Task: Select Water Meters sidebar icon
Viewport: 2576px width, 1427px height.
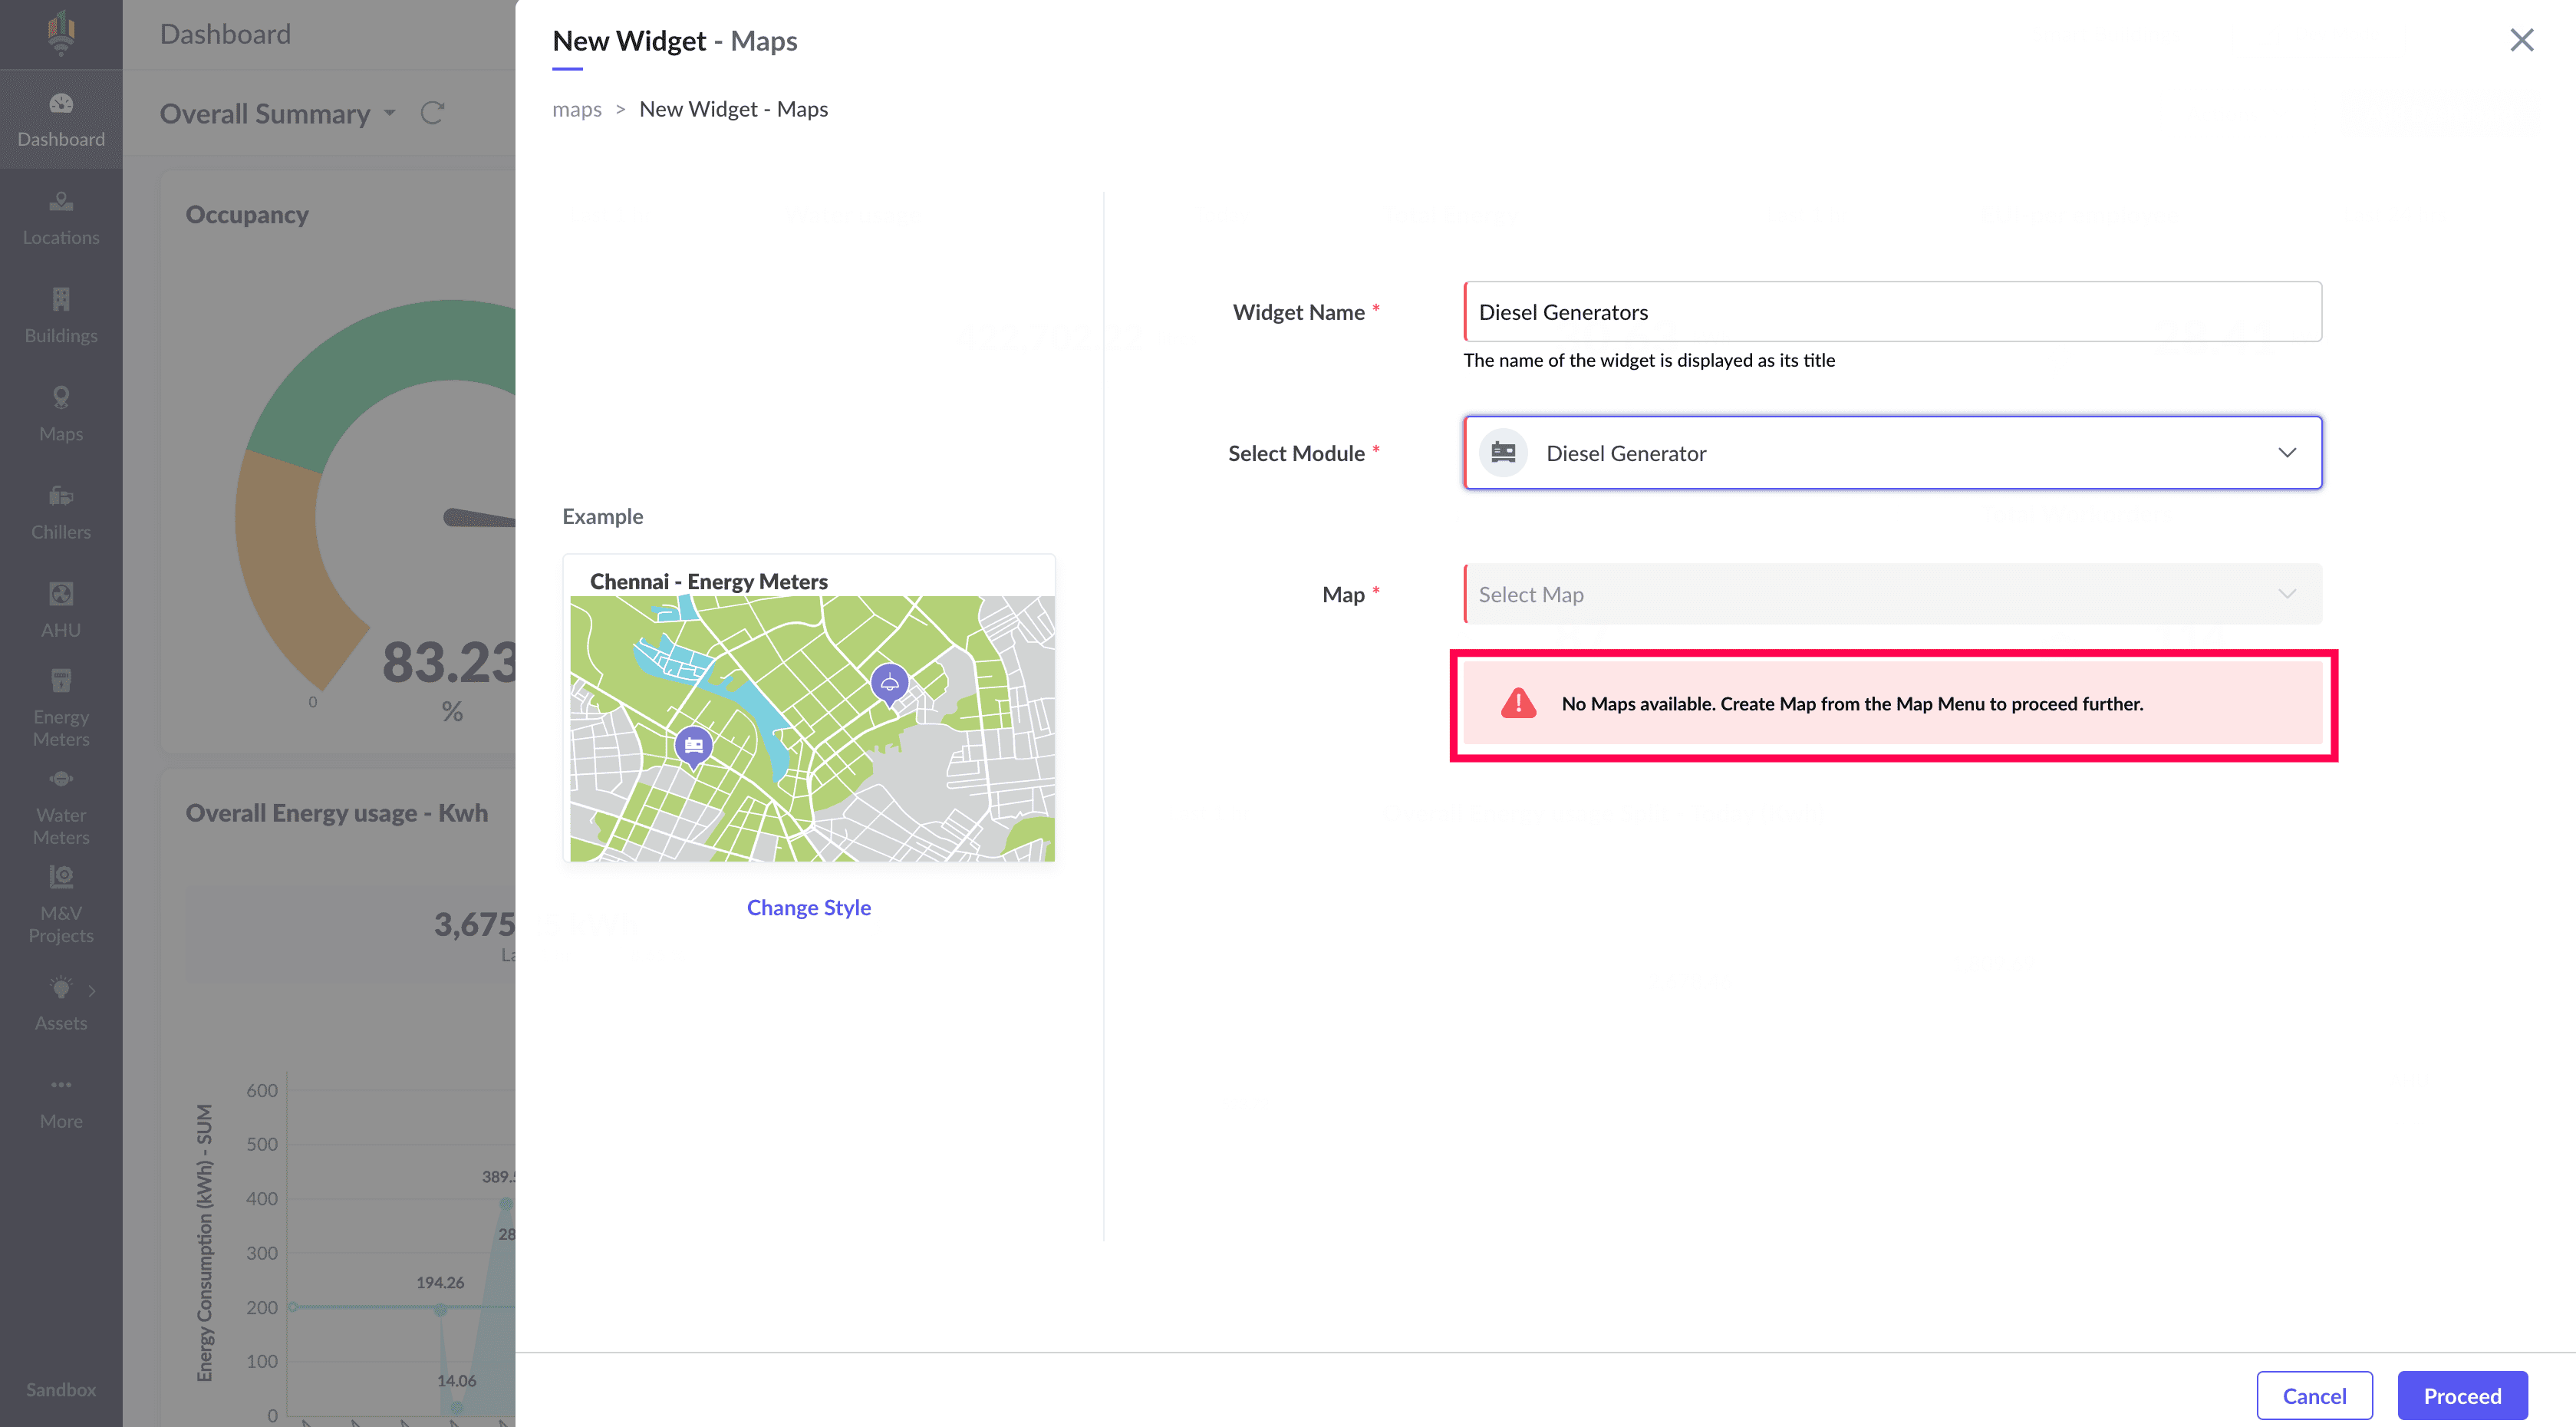Action: point(61,805)
